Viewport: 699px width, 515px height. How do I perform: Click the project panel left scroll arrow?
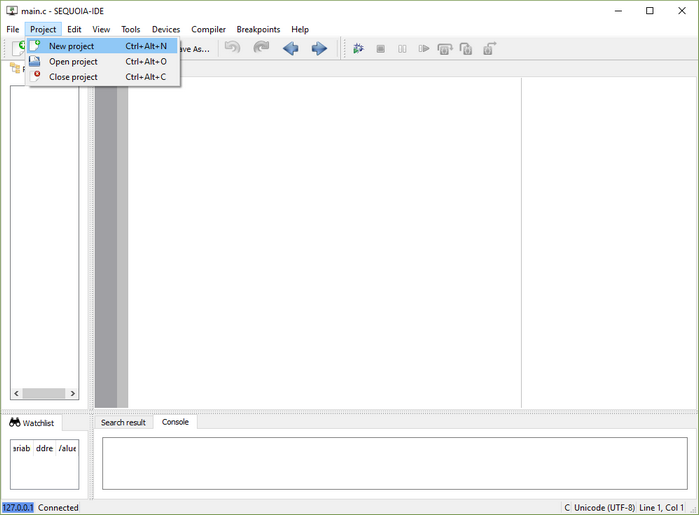[x=16, y=393]
